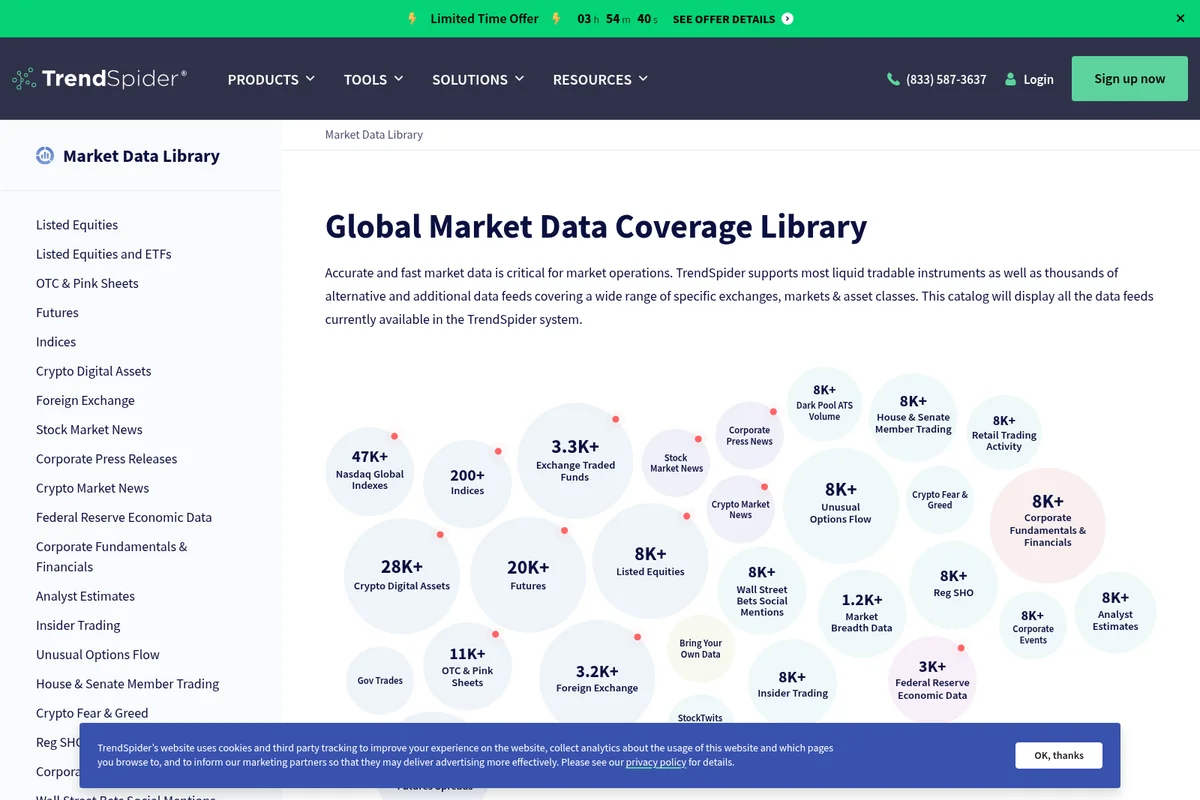
Task: Open the privacy policy link
Action: coord(655,762)
